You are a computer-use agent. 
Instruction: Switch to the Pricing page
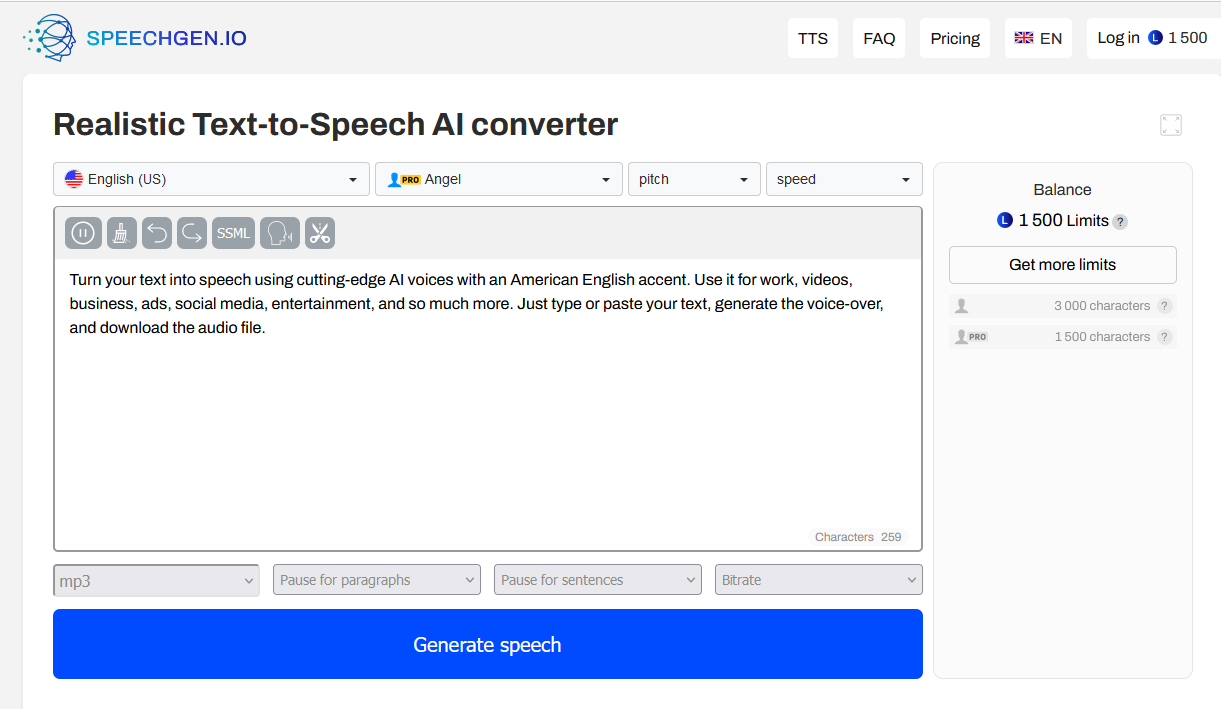[954, 37]
